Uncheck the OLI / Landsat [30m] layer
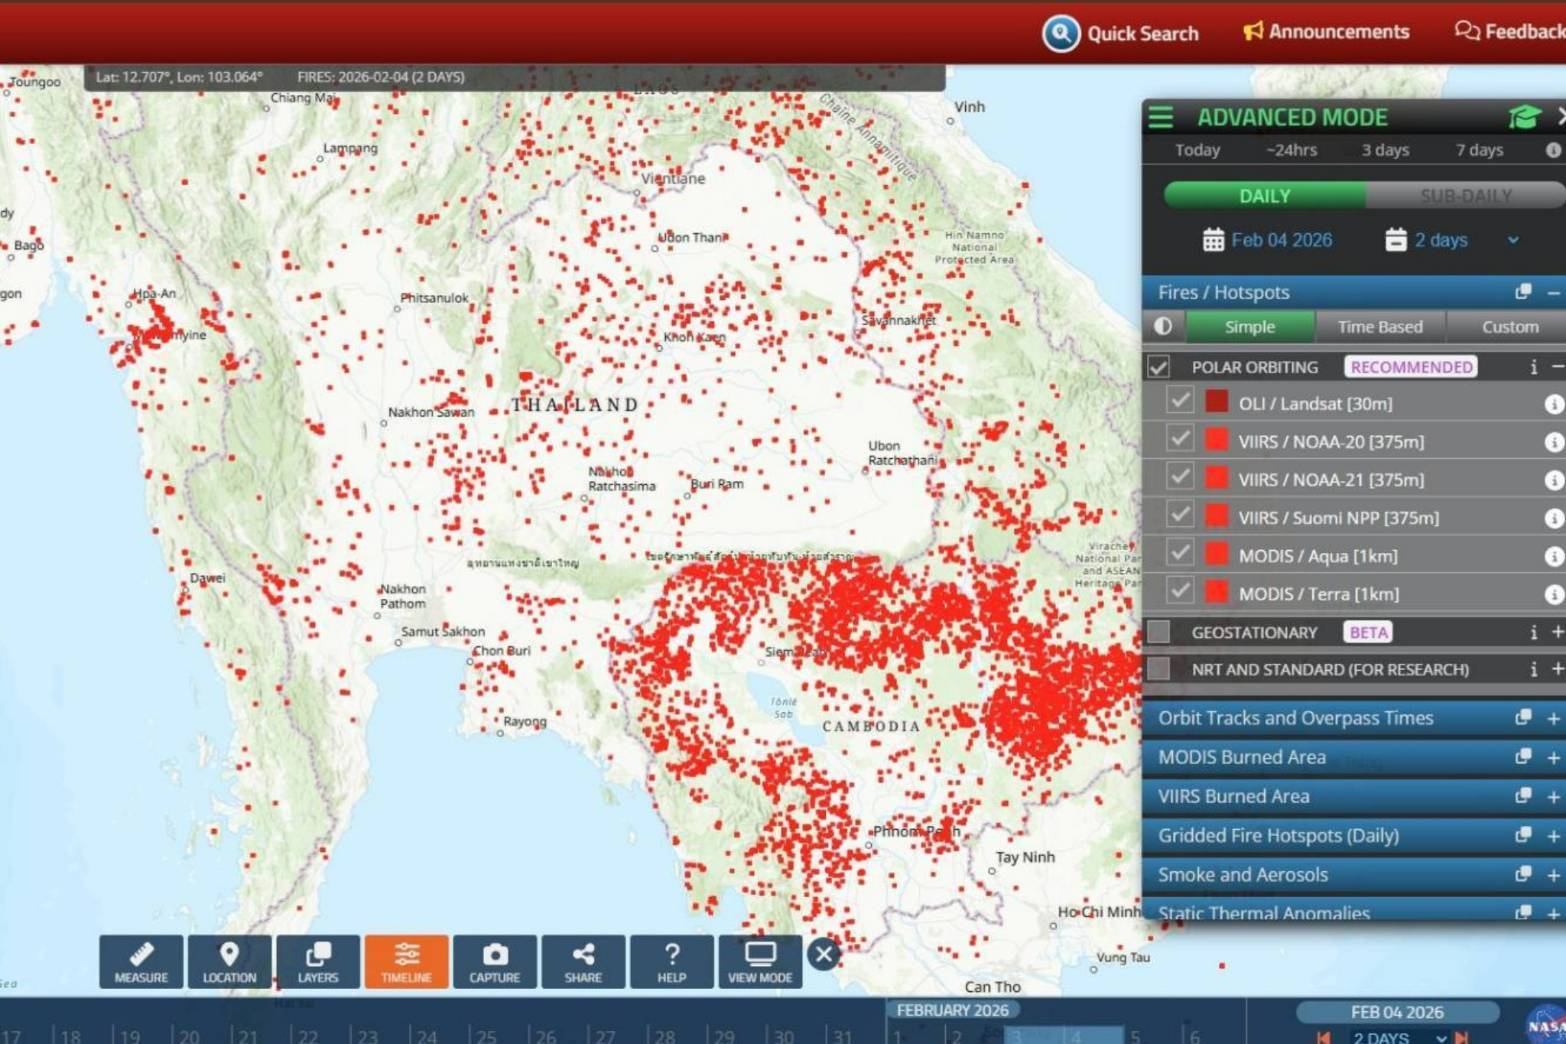The width and height of the screenshot is (1566, 1044). (x=1180, y=402)
